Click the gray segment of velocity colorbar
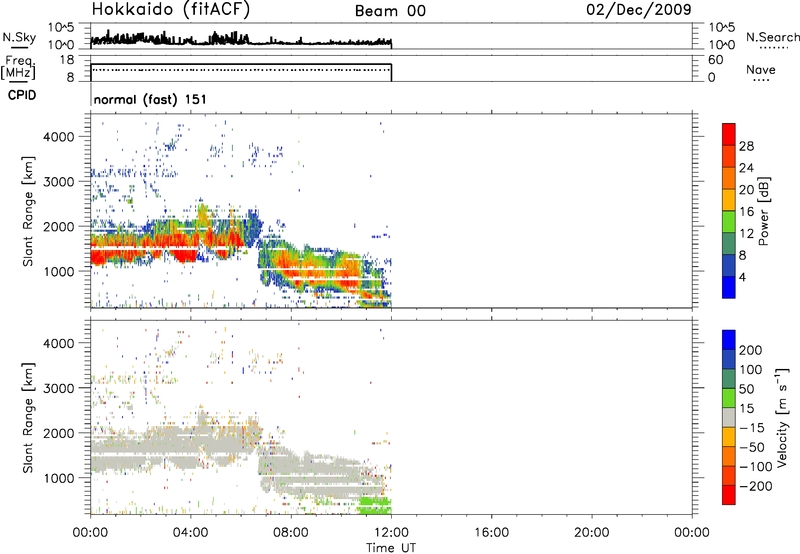The height and width of the screenshot is (554, 800). click(x=729, y=417)
